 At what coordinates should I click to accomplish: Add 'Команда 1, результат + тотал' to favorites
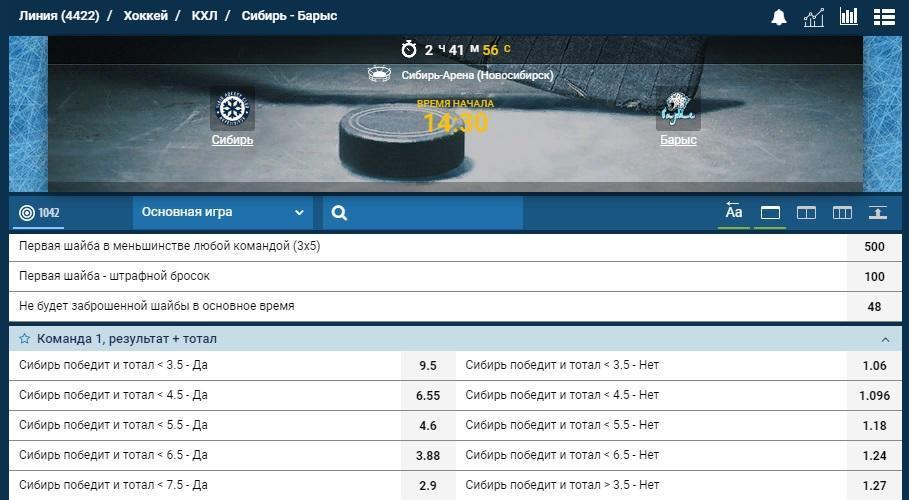25,339
